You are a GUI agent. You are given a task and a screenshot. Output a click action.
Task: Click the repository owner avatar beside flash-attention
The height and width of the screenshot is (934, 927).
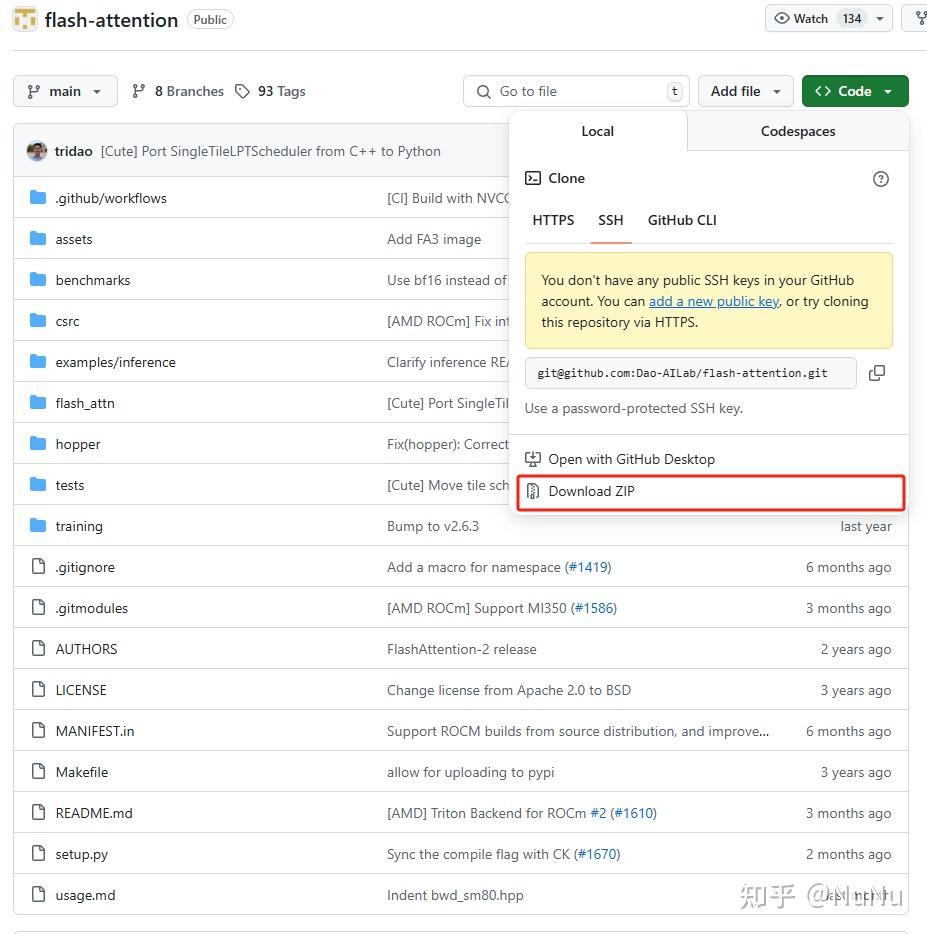tap(25, 19)
